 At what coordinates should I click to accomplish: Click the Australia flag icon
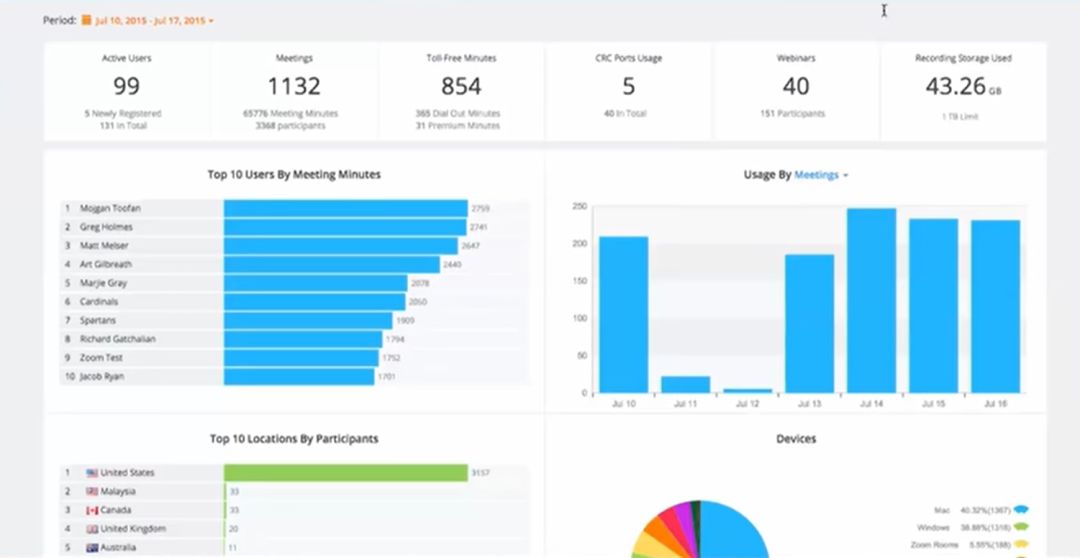[92, 548]
